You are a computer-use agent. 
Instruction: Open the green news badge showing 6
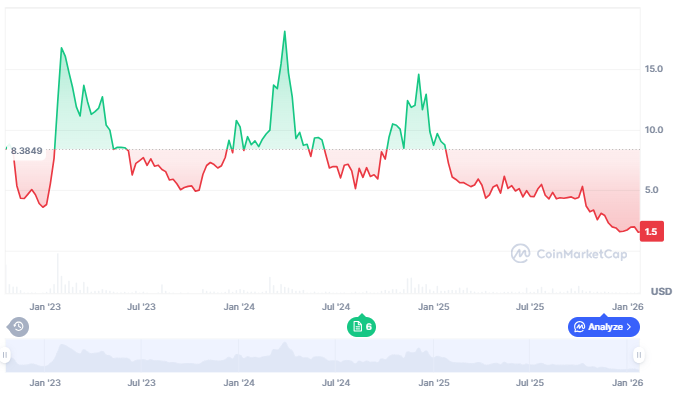(361, 327)
